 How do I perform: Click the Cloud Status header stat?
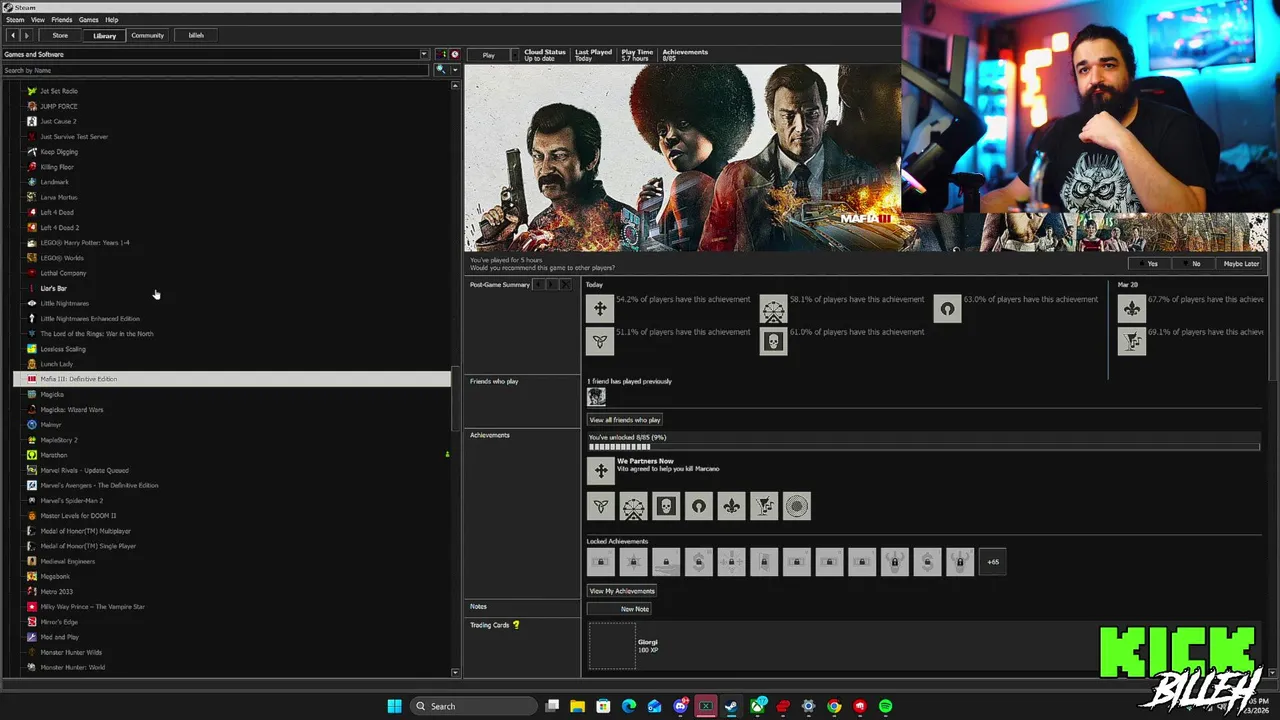(x=545, y=55)
